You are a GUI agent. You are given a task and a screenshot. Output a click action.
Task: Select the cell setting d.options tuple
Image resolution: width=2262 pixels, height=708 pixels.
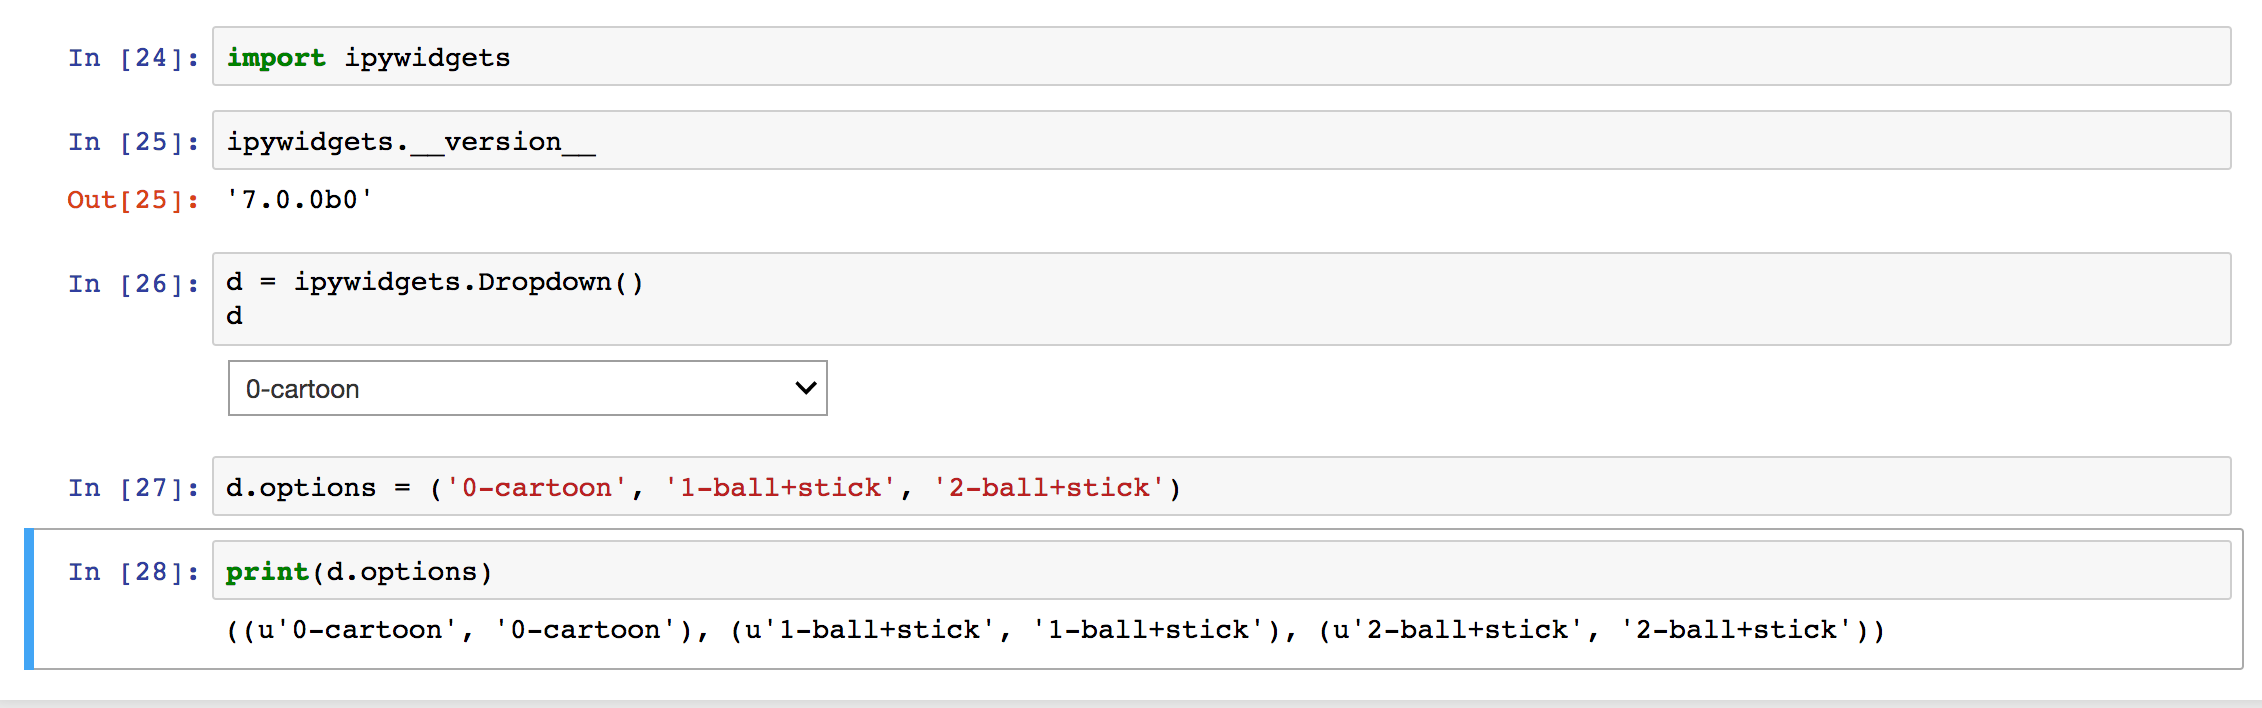coord(700,486)
